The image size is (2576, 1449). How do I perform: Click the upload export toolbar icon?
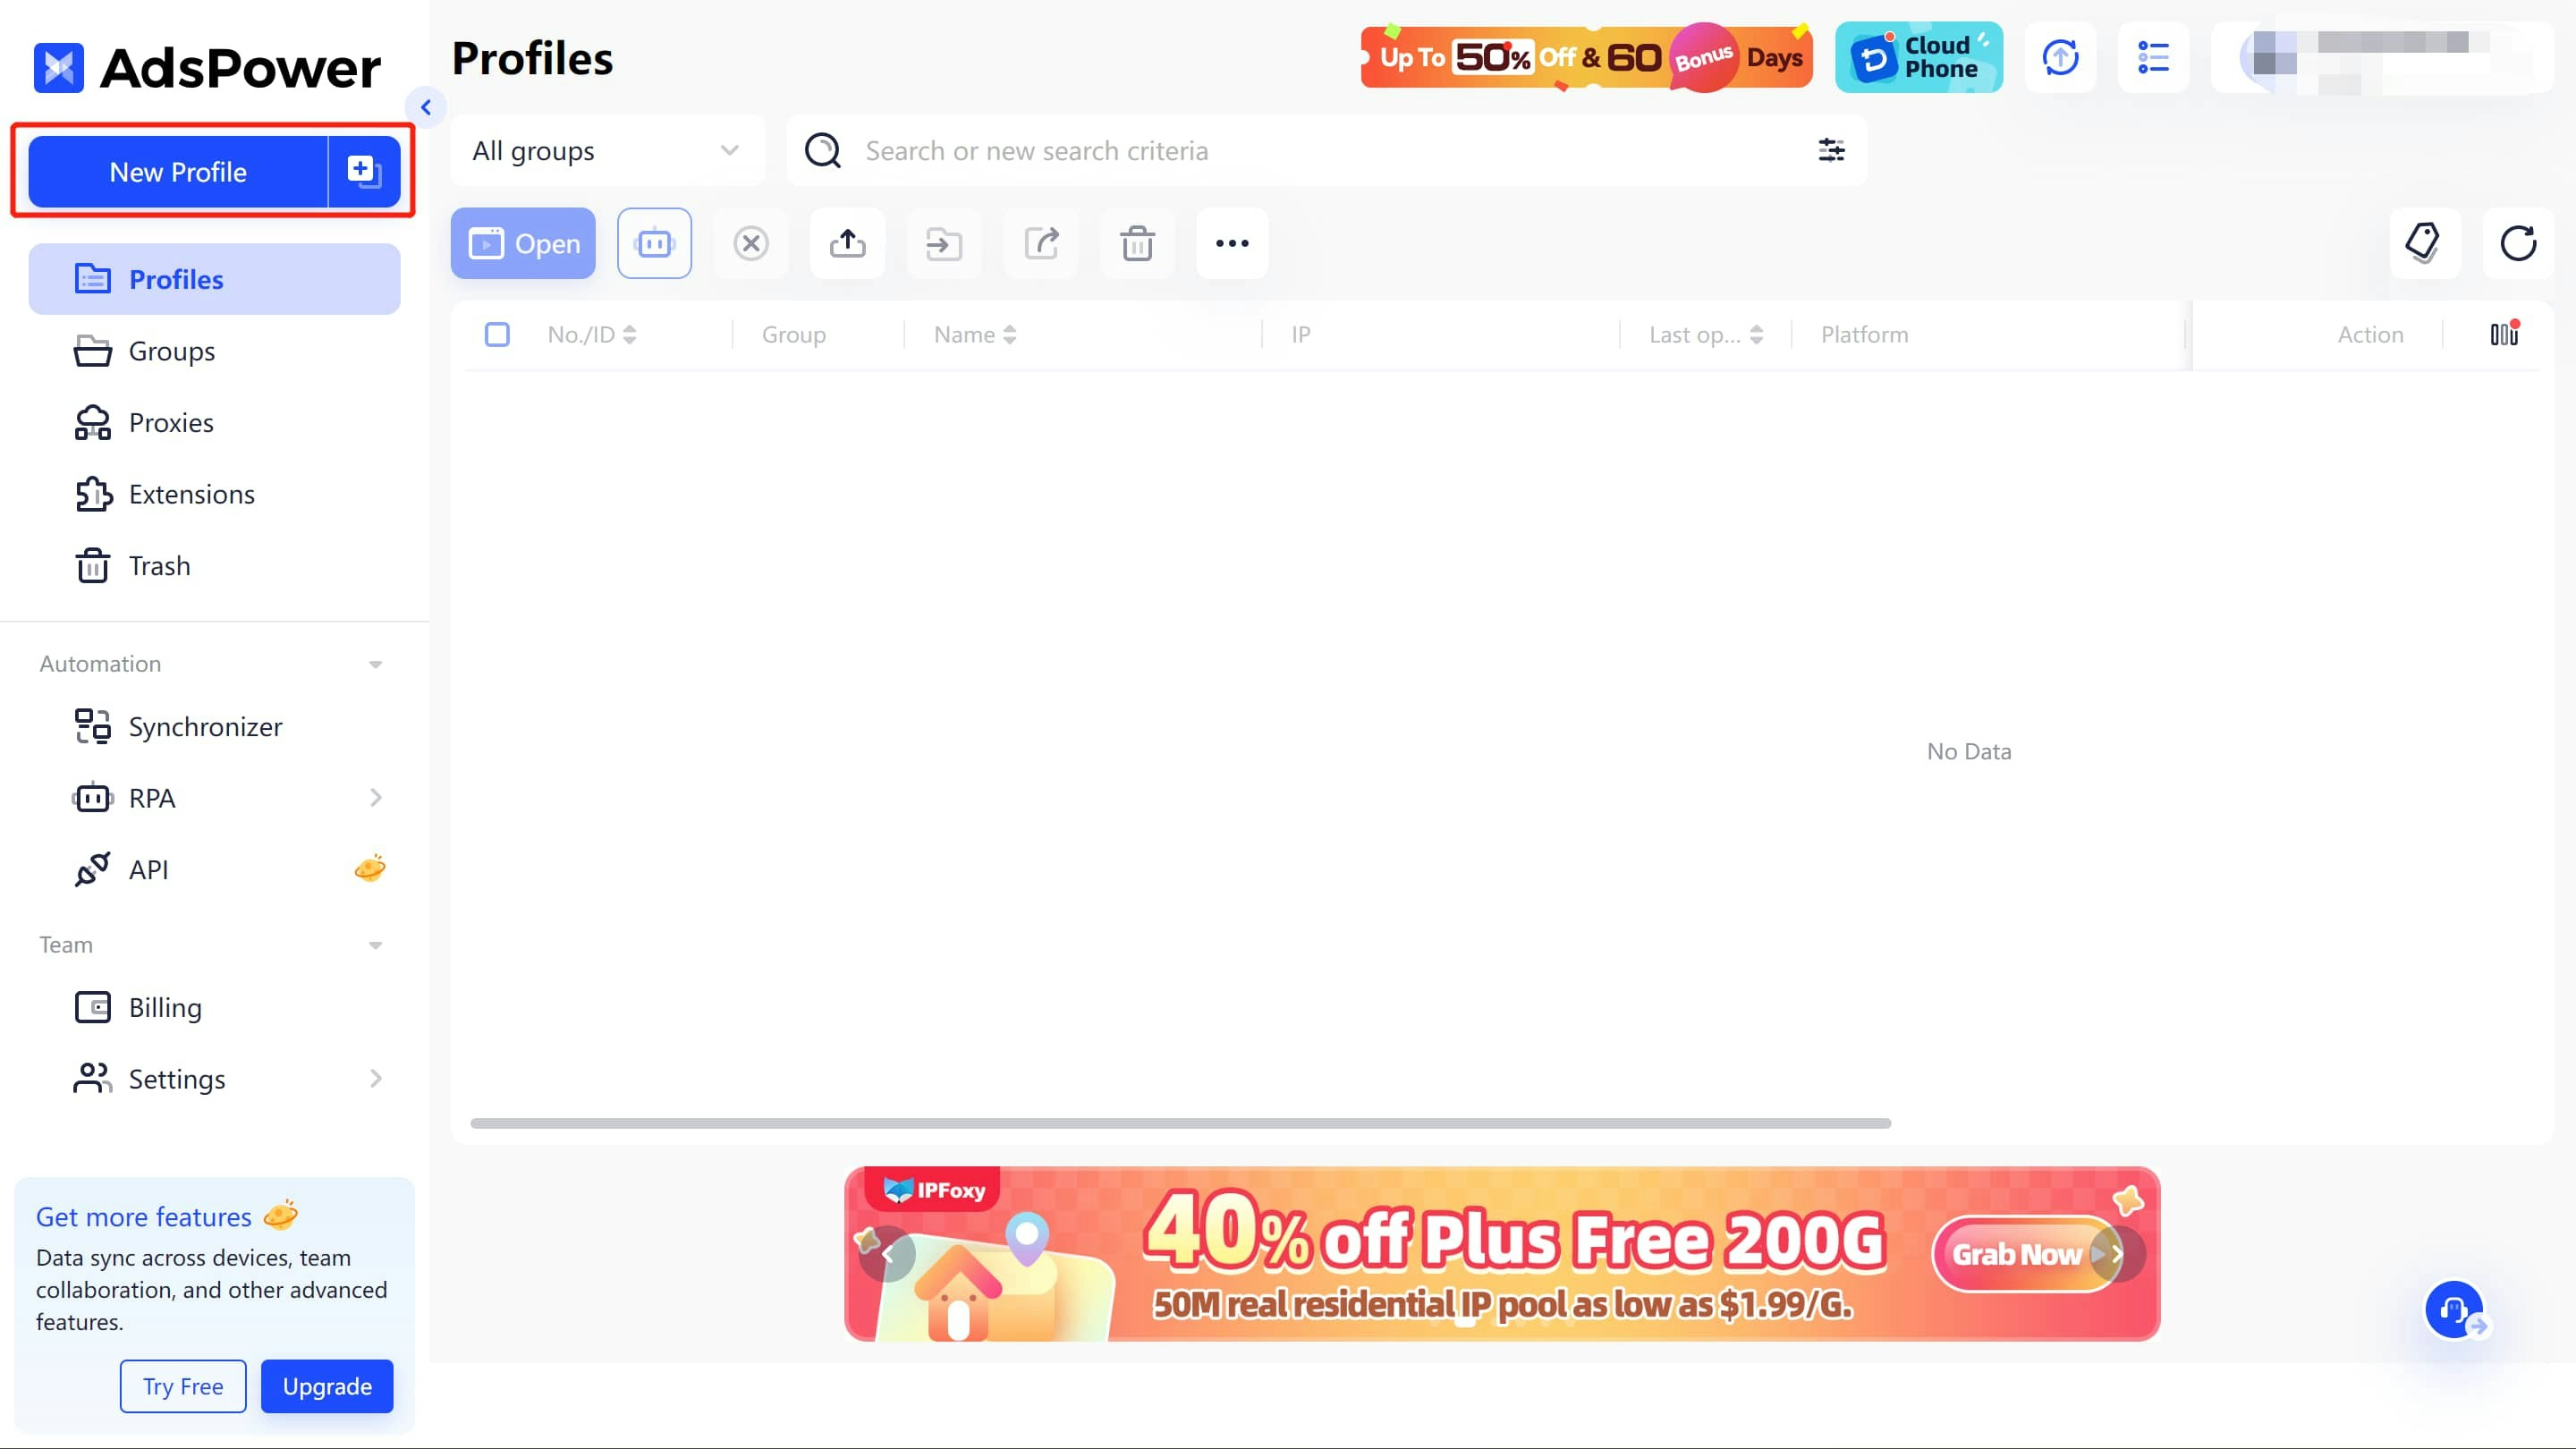click(847, 243)
